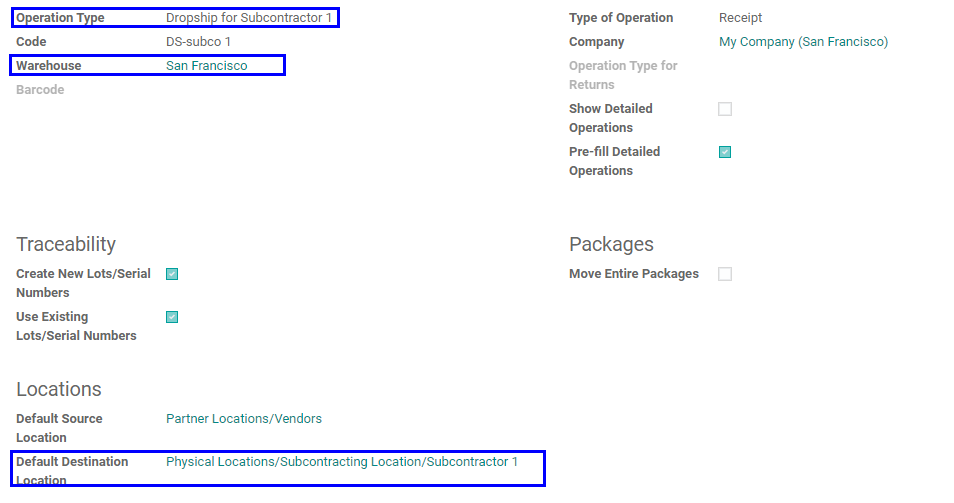Toggle Show Detailed Operations checkbox
The height and width of the screenshot is (503, 954).
[725, 109]
